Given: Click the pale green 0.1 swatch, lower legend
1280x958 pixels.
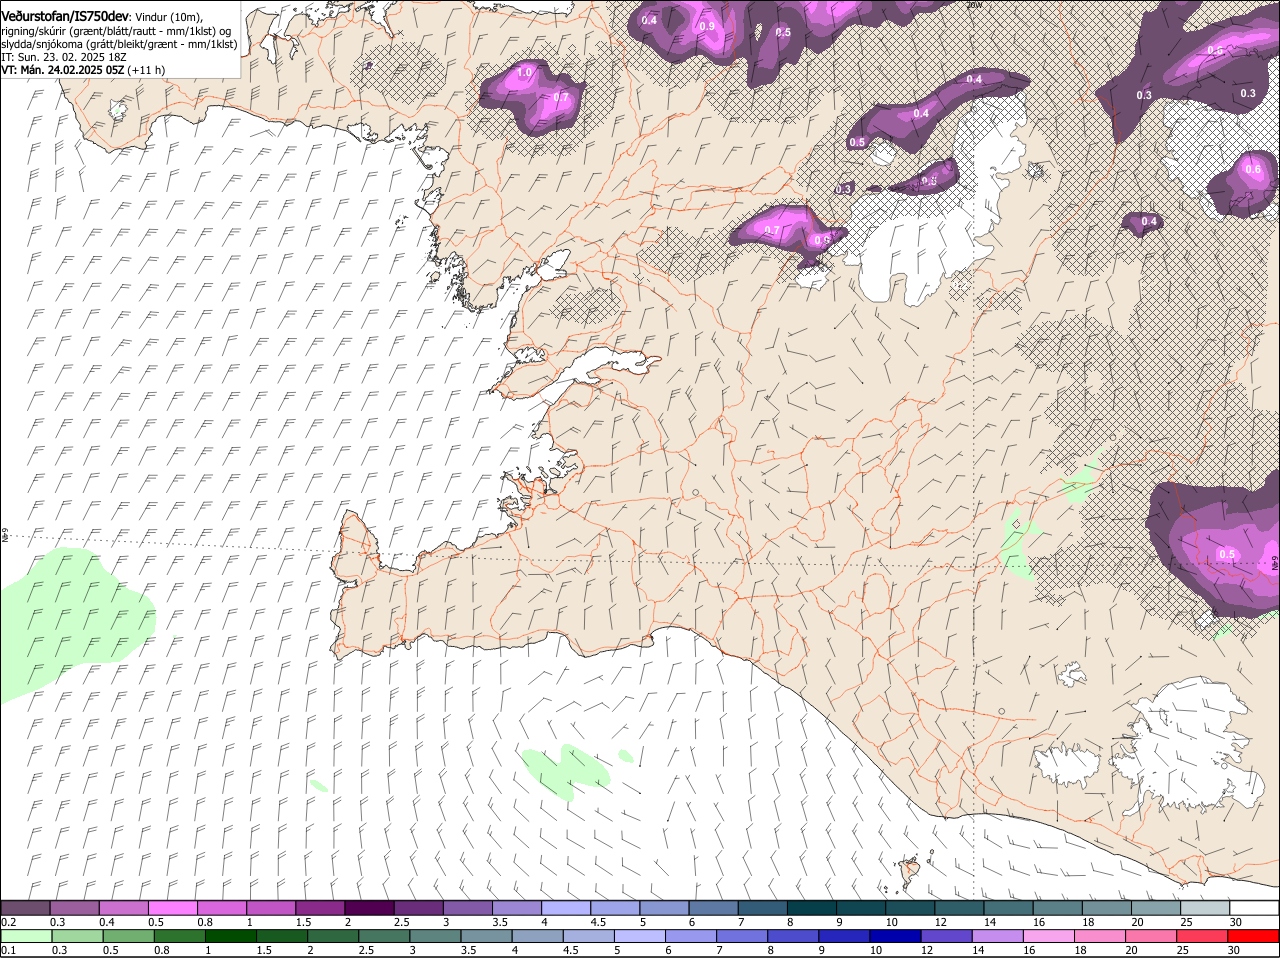Looking at the screenshot, I should (x=27, y=936).
